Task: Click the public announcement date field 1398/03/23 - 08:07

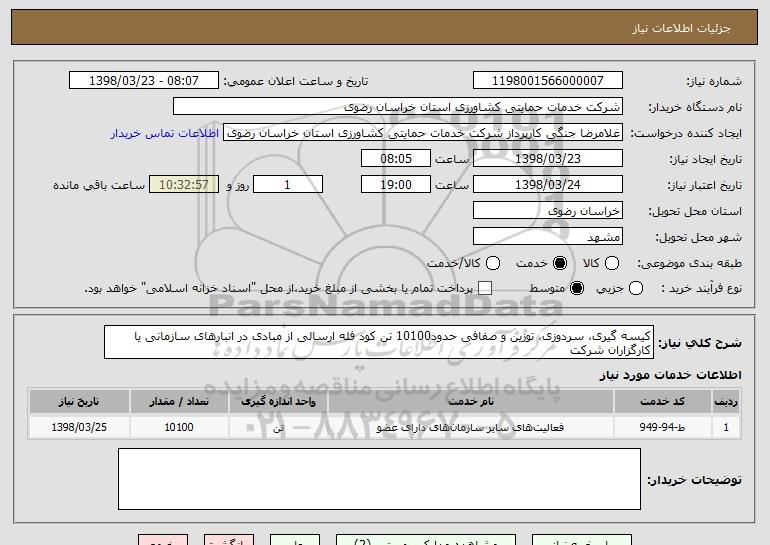Action: click(x=144, y=80)
